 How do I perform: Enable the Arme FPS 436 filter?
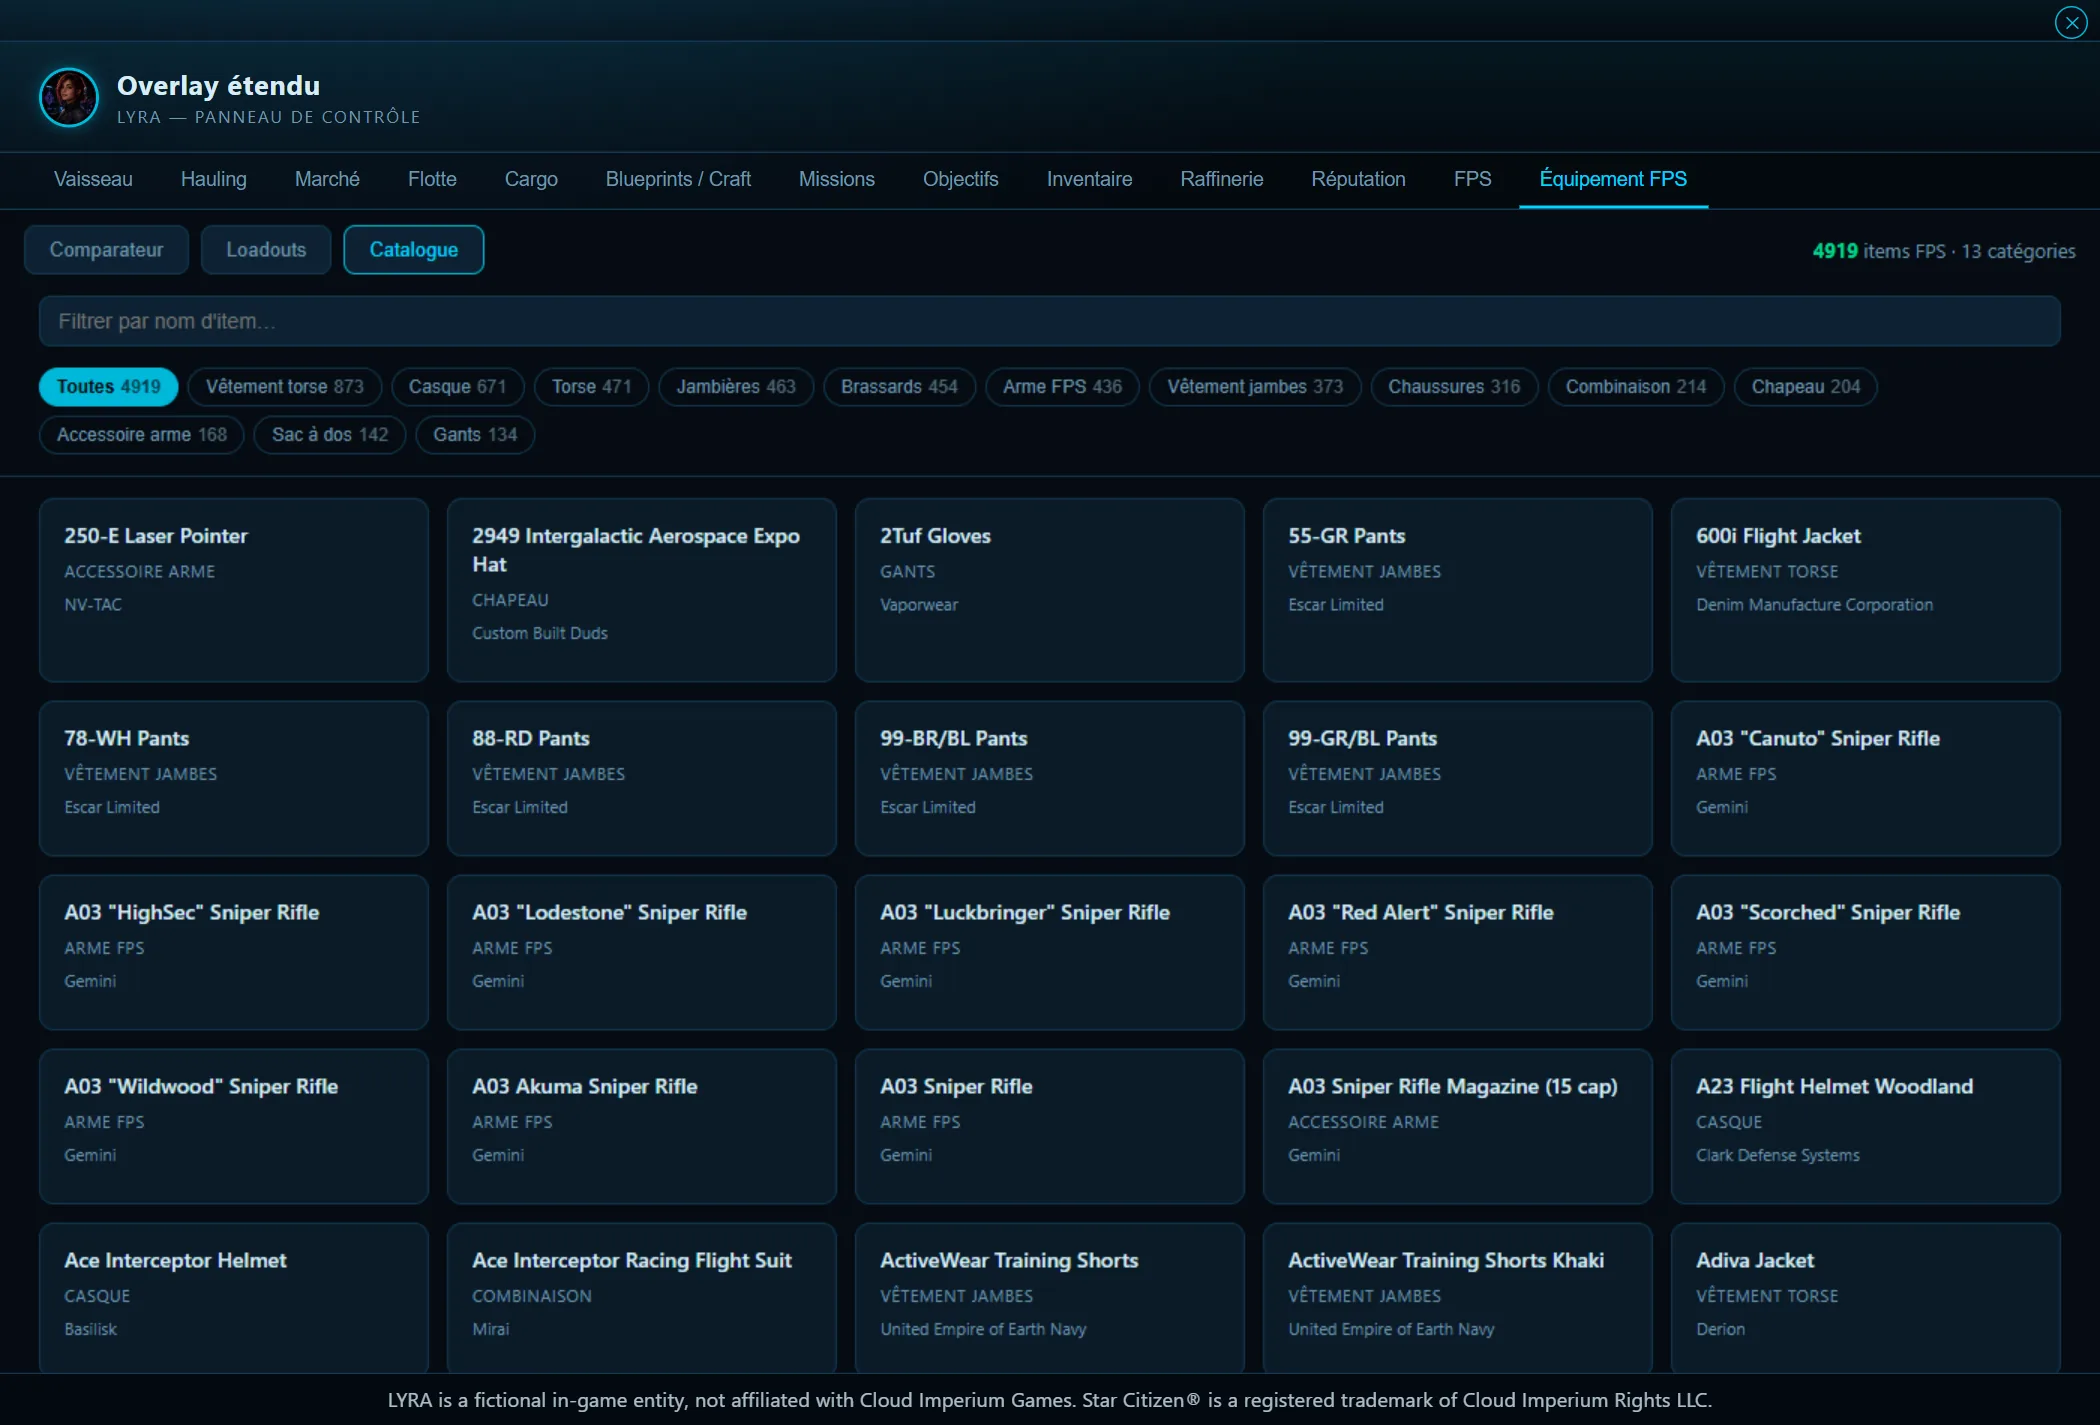point(1062,387)
